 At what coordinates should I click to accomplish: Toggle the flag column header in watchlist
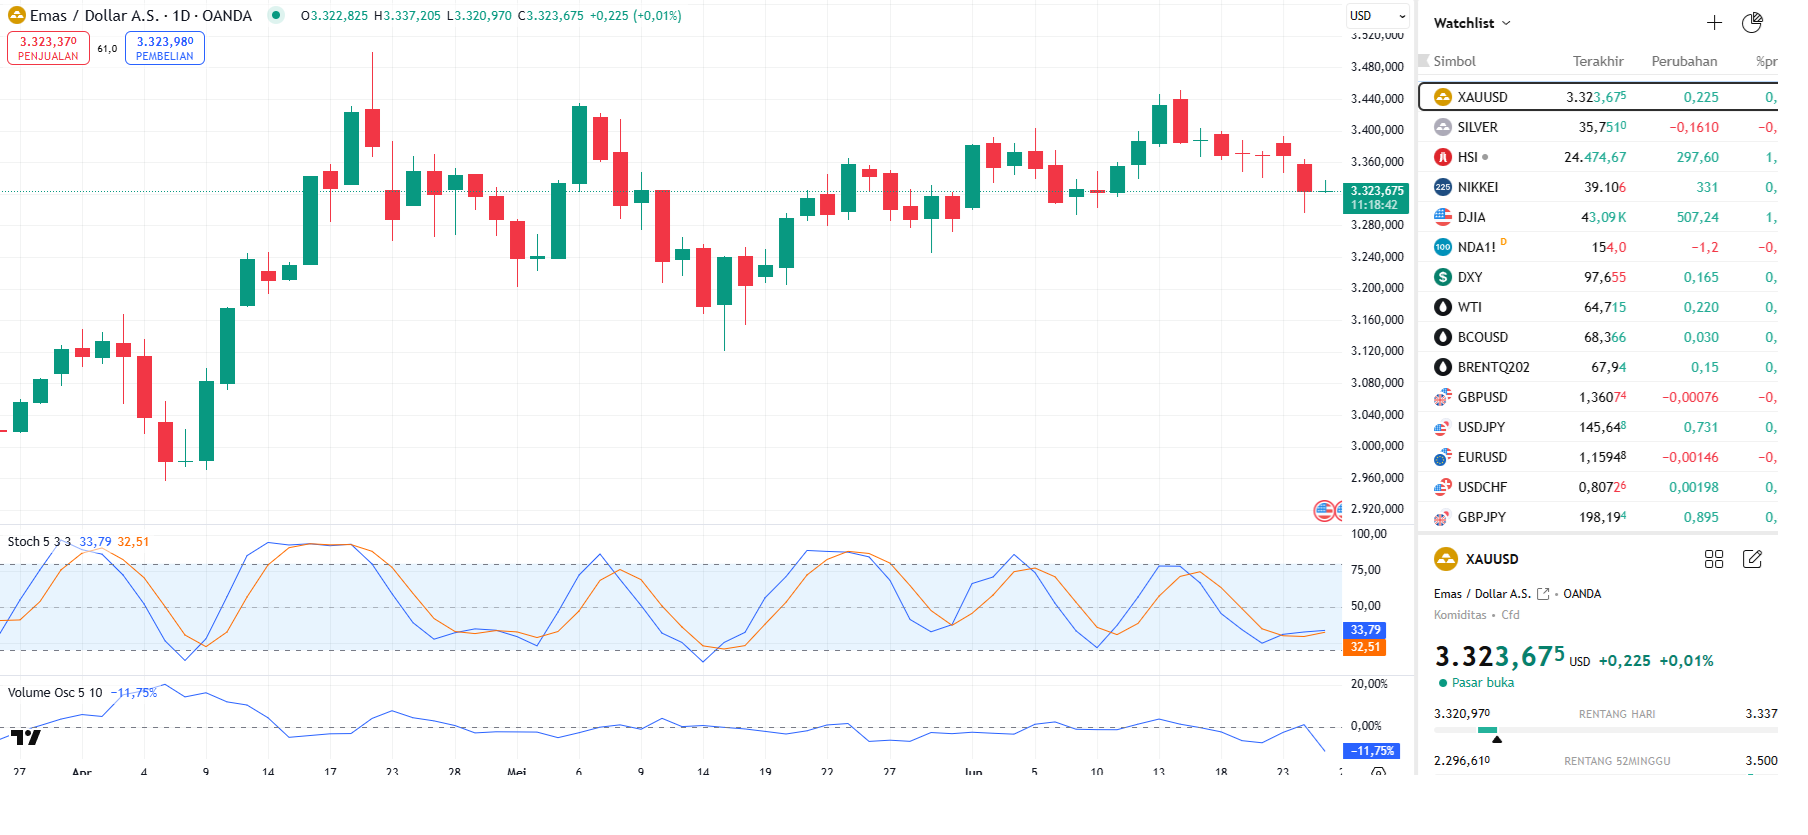click(x=1424, y=61)
